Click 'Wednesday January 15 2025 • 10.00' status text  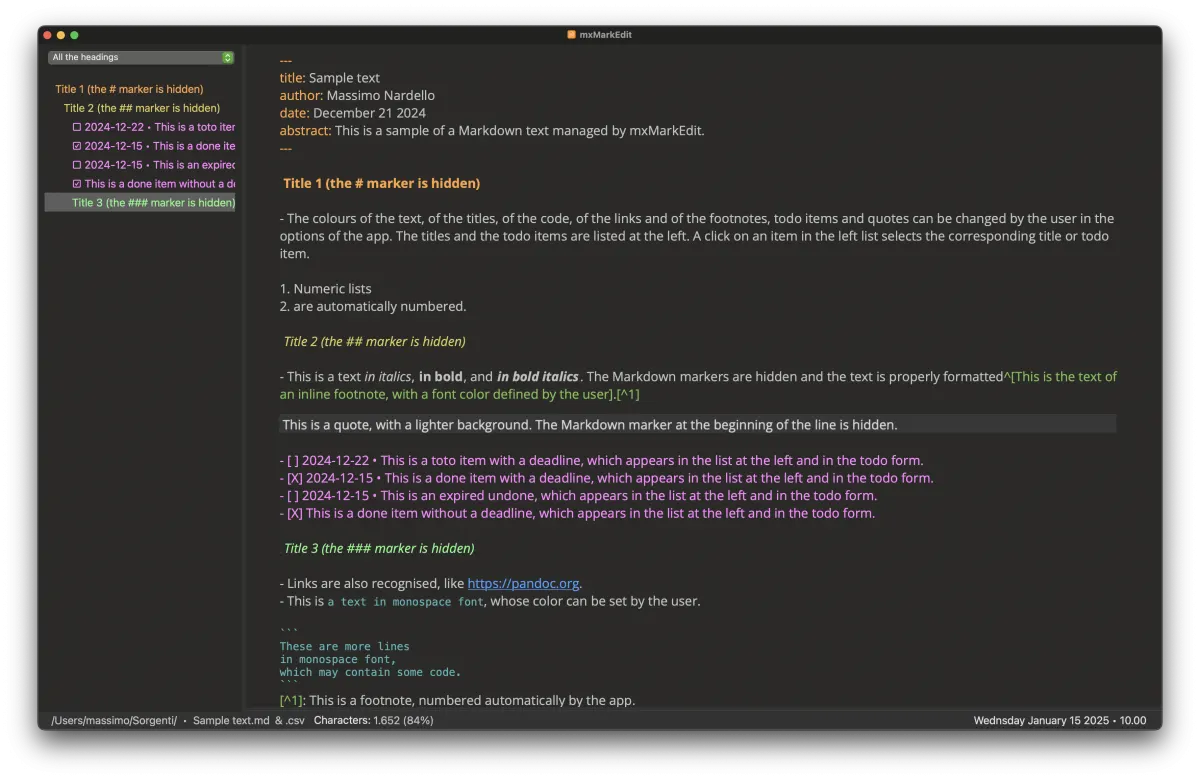(x=1060, y=720)
